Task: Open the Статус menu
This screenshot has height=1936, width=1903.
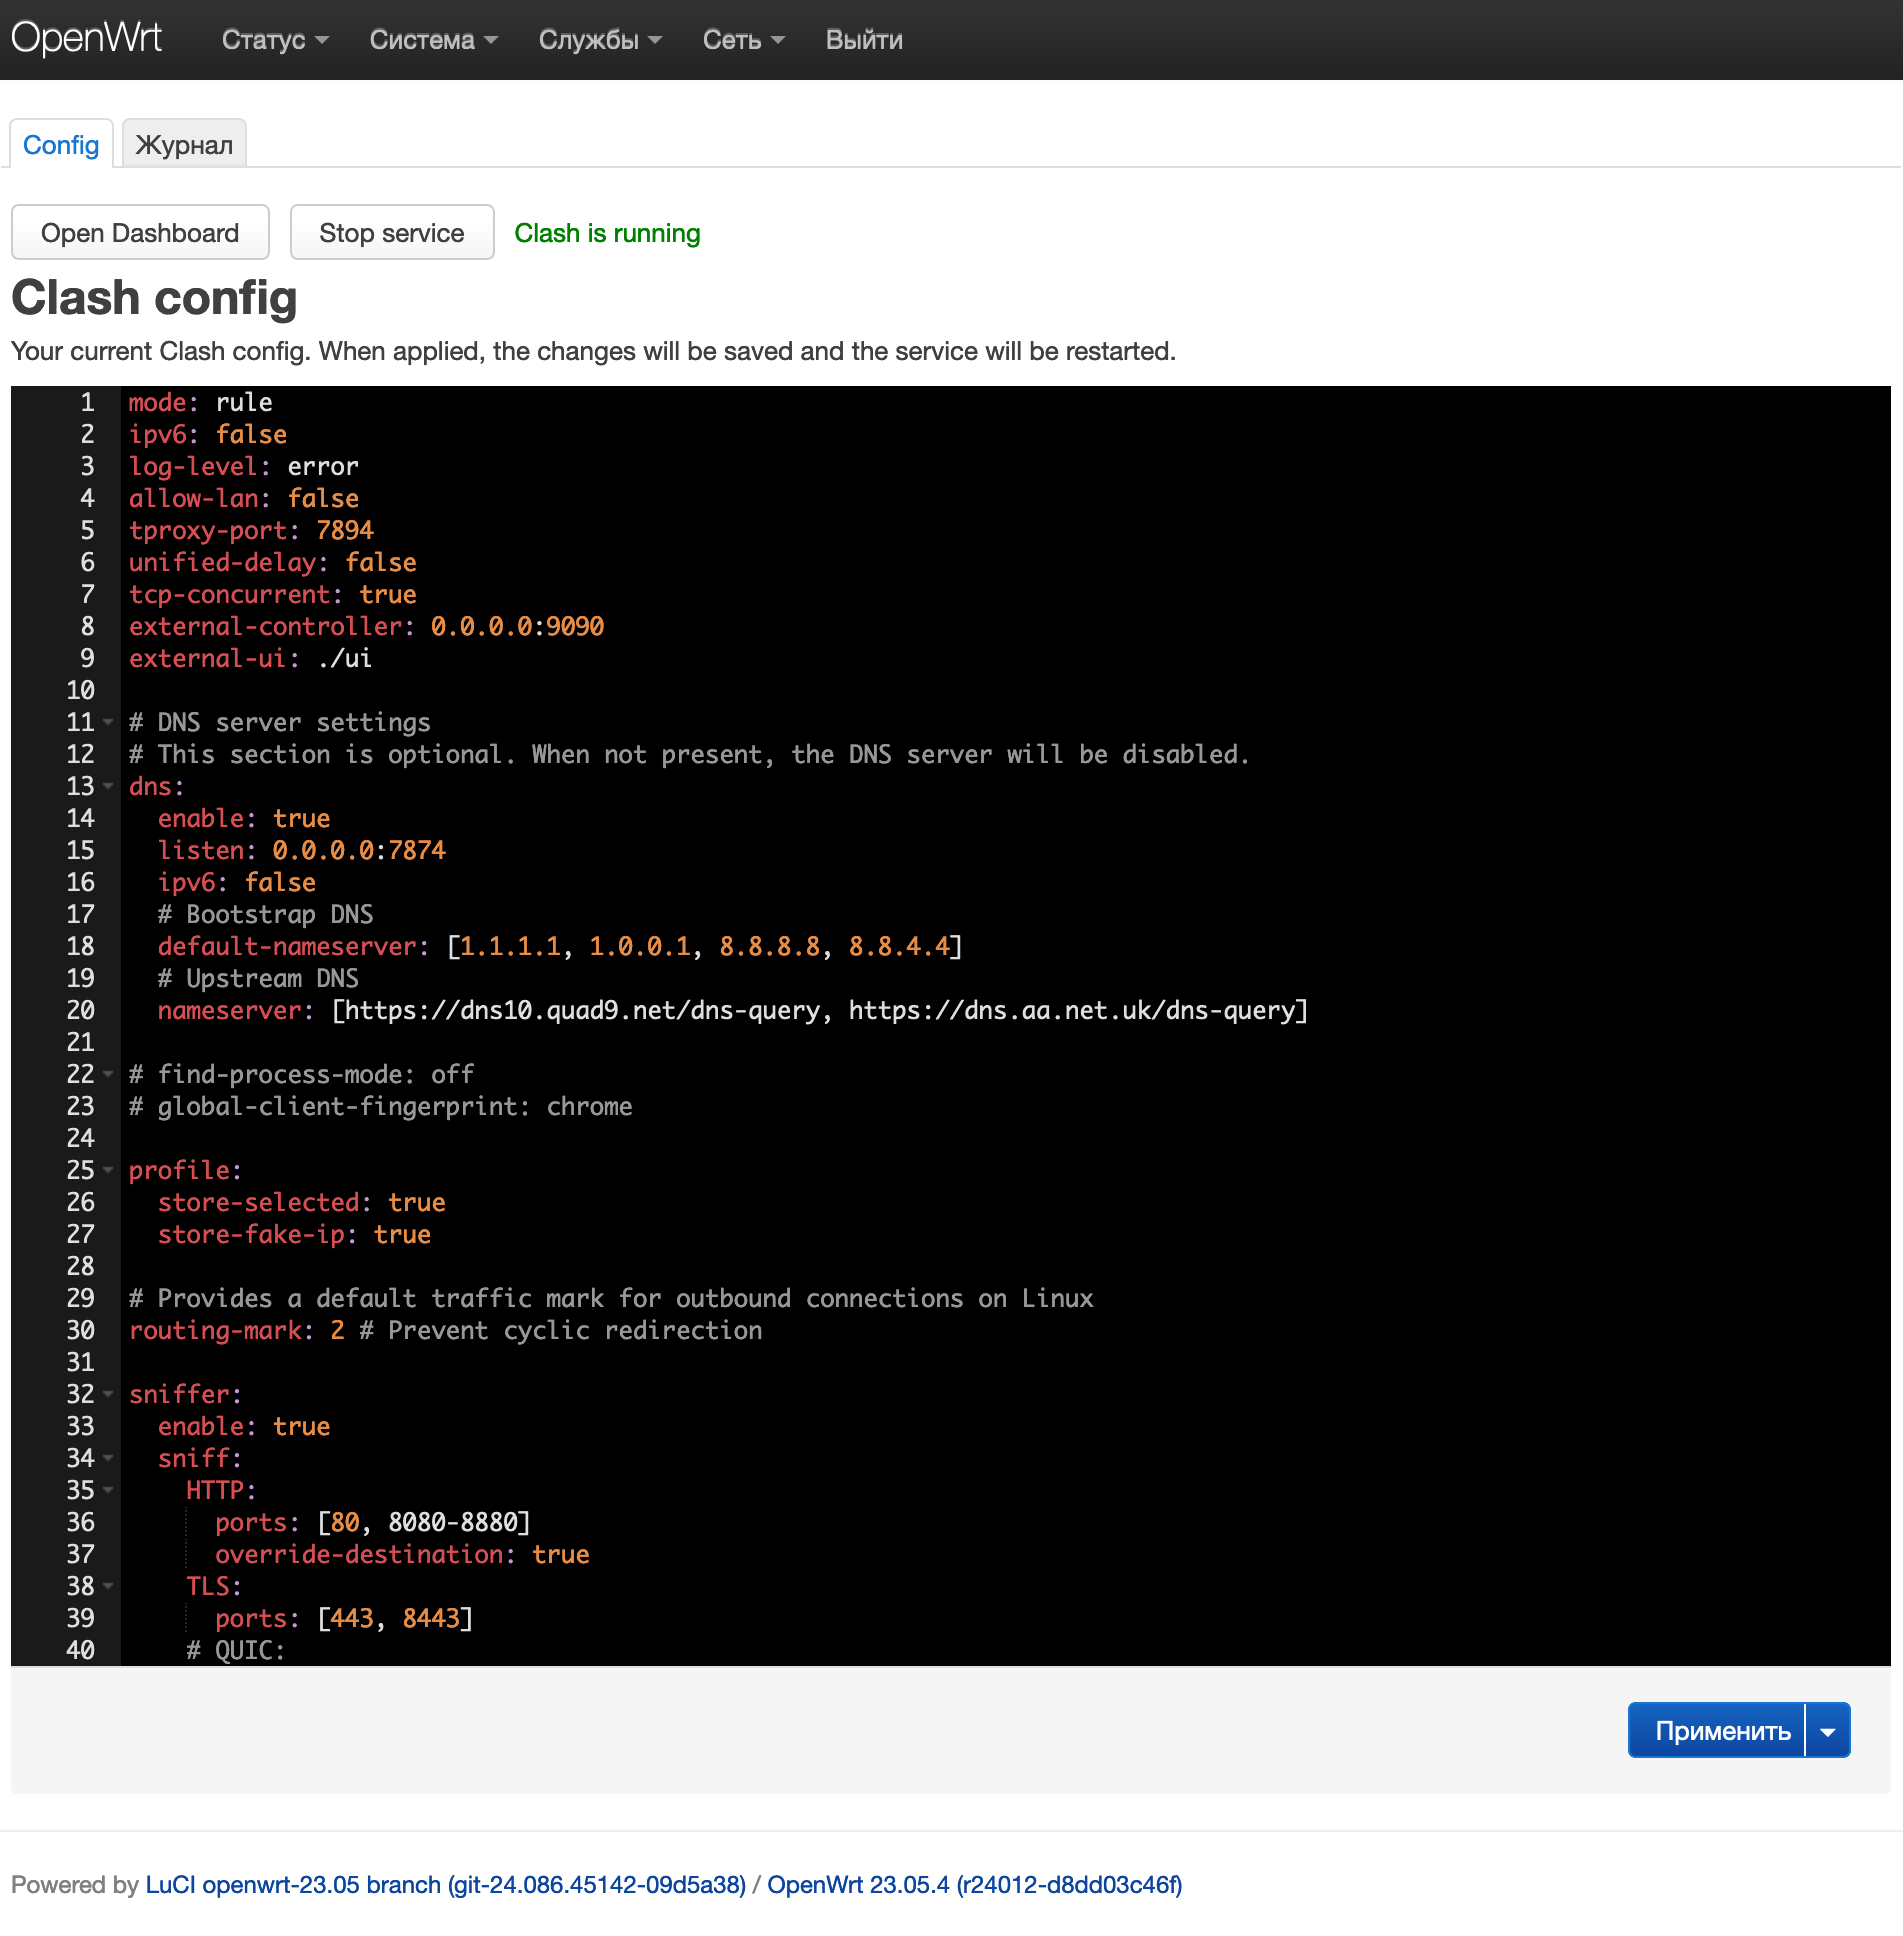Action: pos(275,40)
